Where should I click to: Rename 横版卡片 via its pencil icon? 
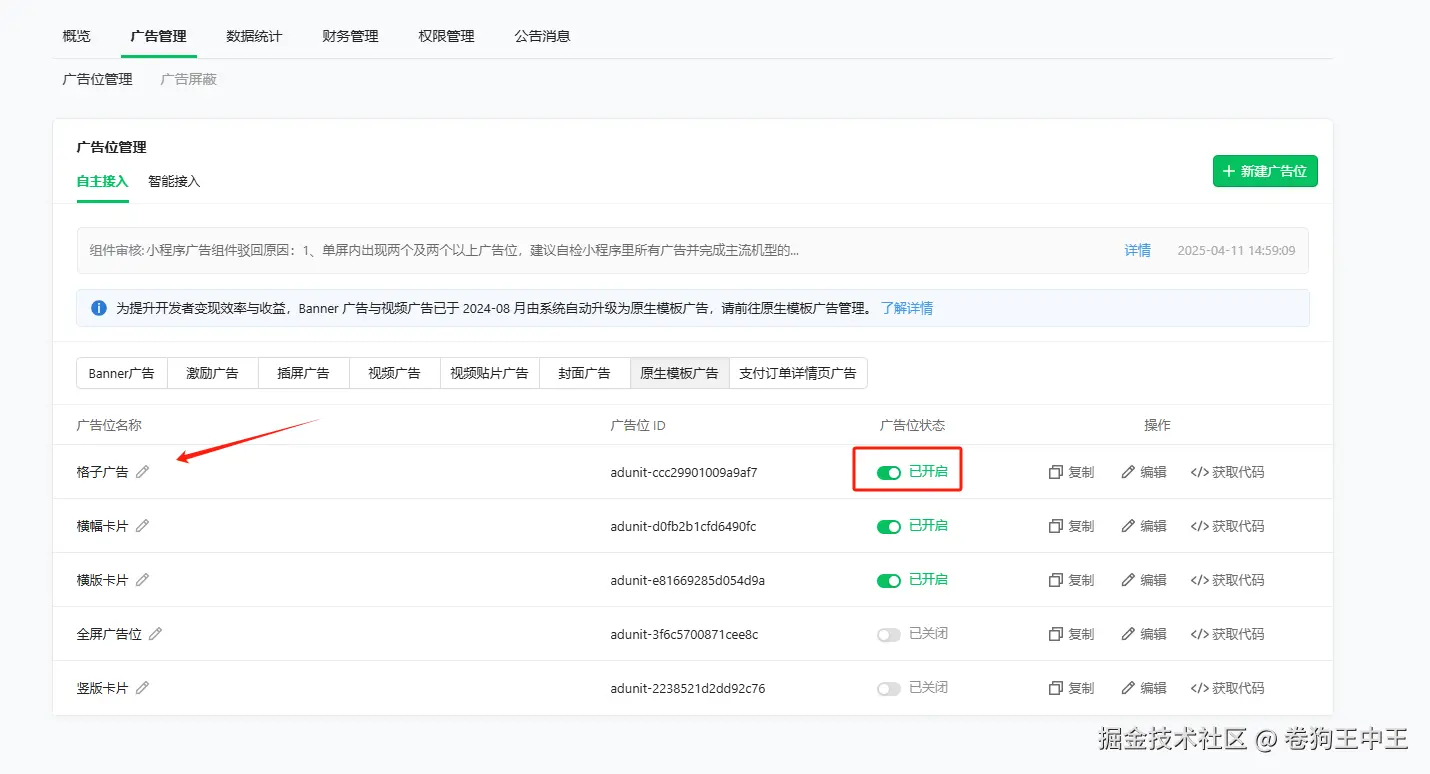[x=143, y=580]
